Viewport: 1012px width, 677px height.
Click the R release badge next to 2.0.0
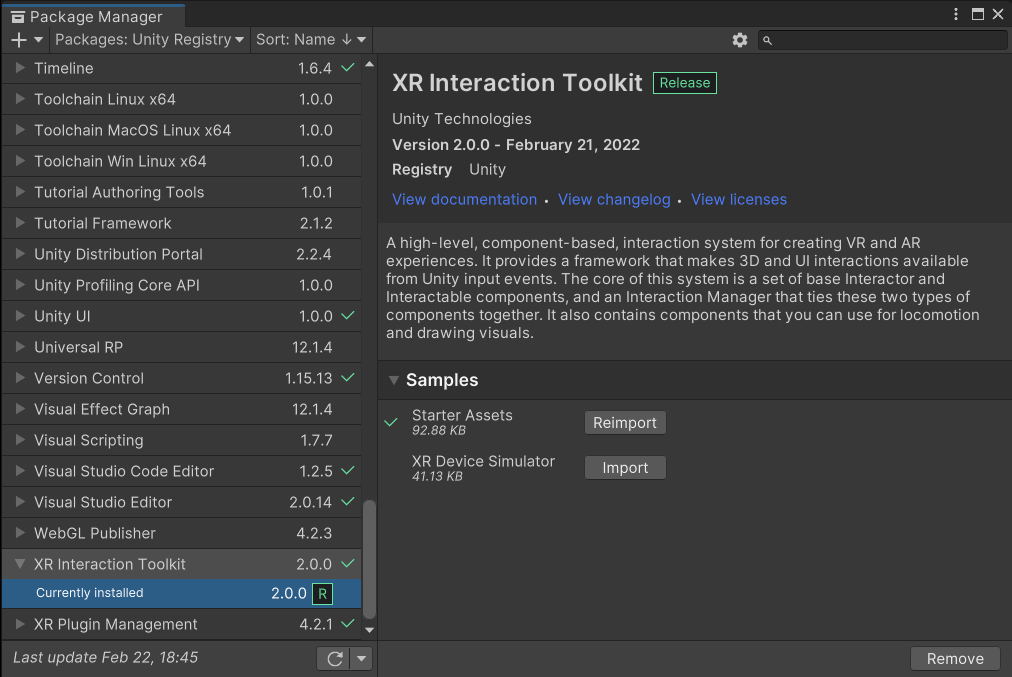322,594
